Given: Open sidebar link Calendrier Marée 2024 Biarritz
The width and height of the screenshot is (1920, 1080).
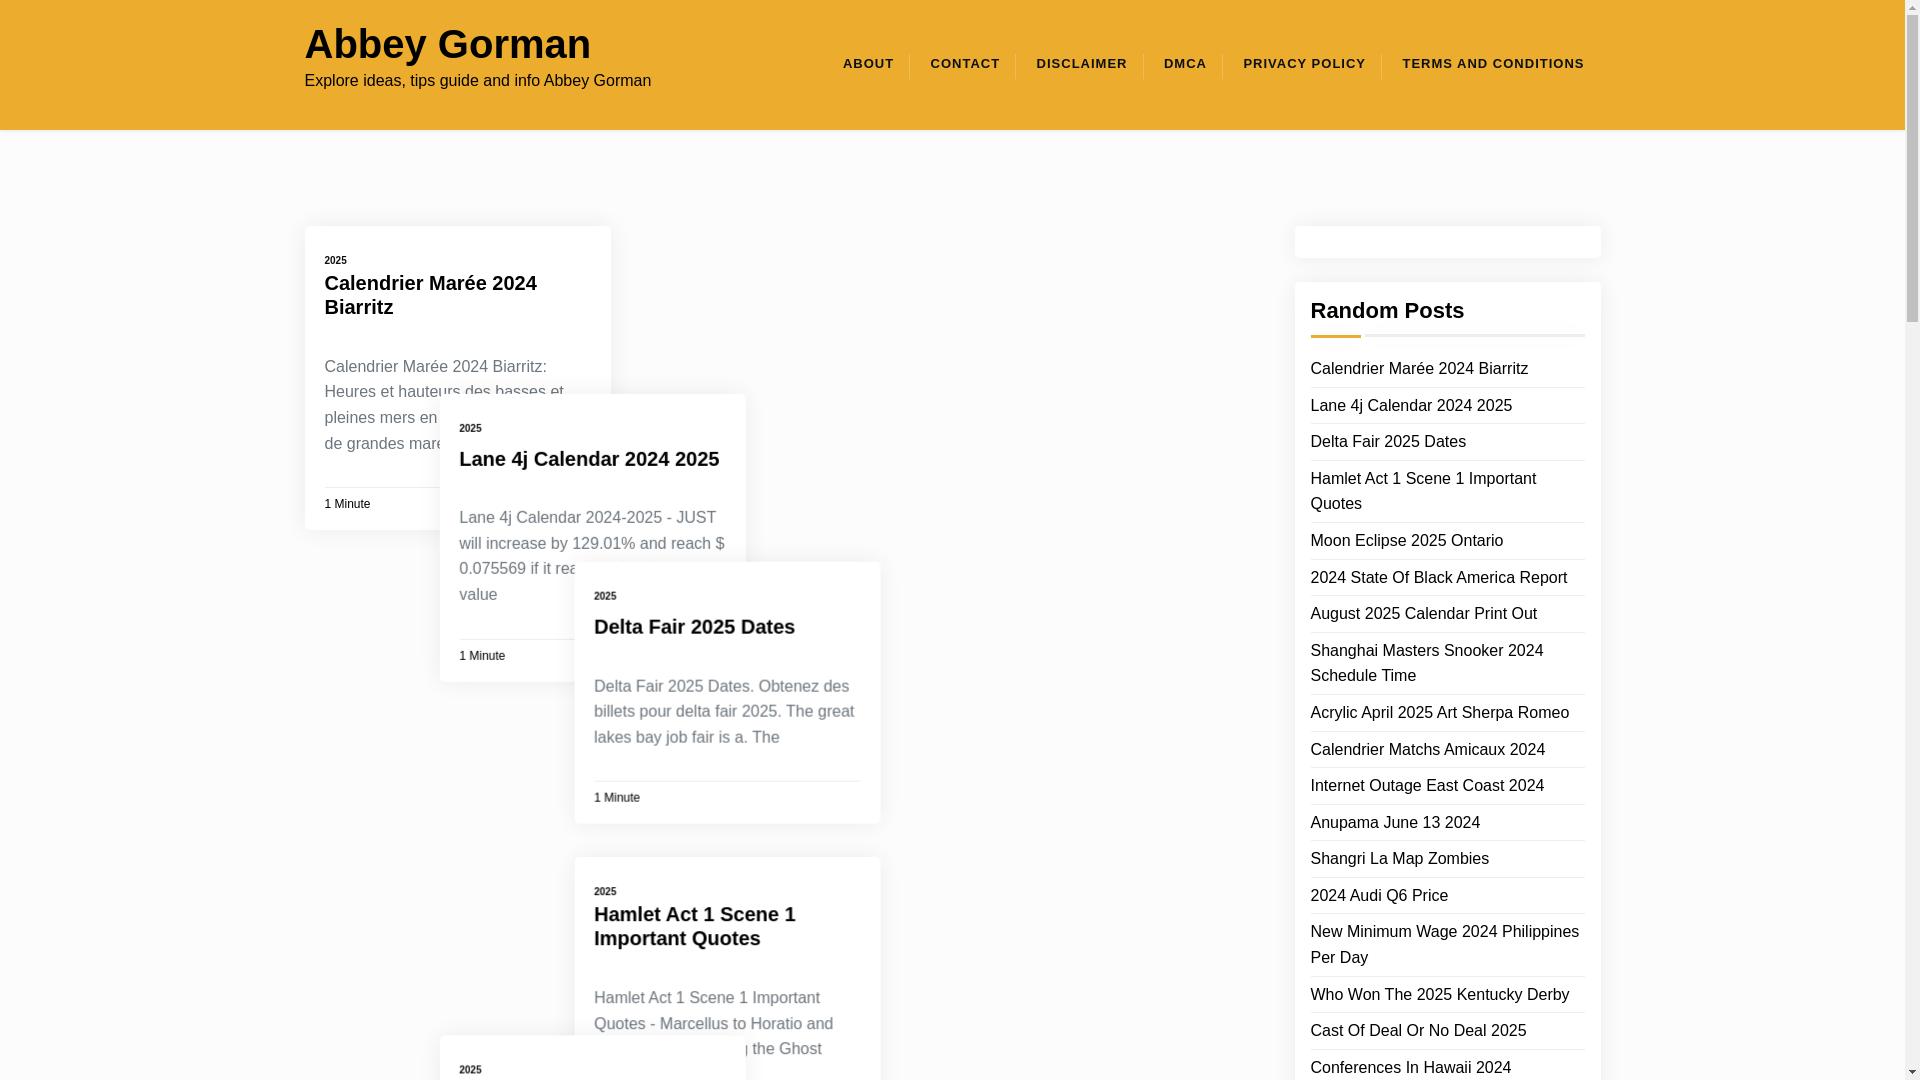Looking at the screenshot, I should 1419,368.
